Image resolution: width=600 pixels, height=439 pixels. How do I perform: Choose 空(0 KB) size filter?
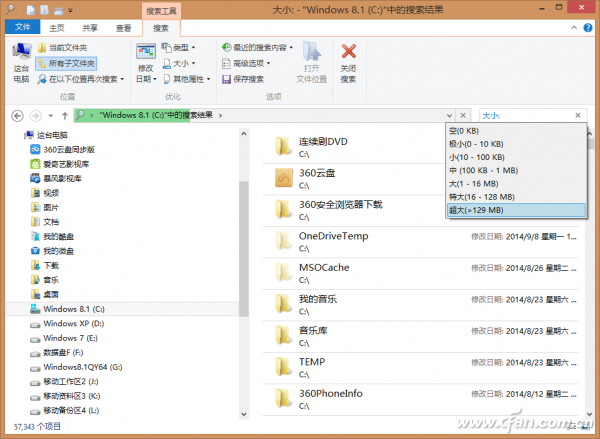[x=516, y=131]
